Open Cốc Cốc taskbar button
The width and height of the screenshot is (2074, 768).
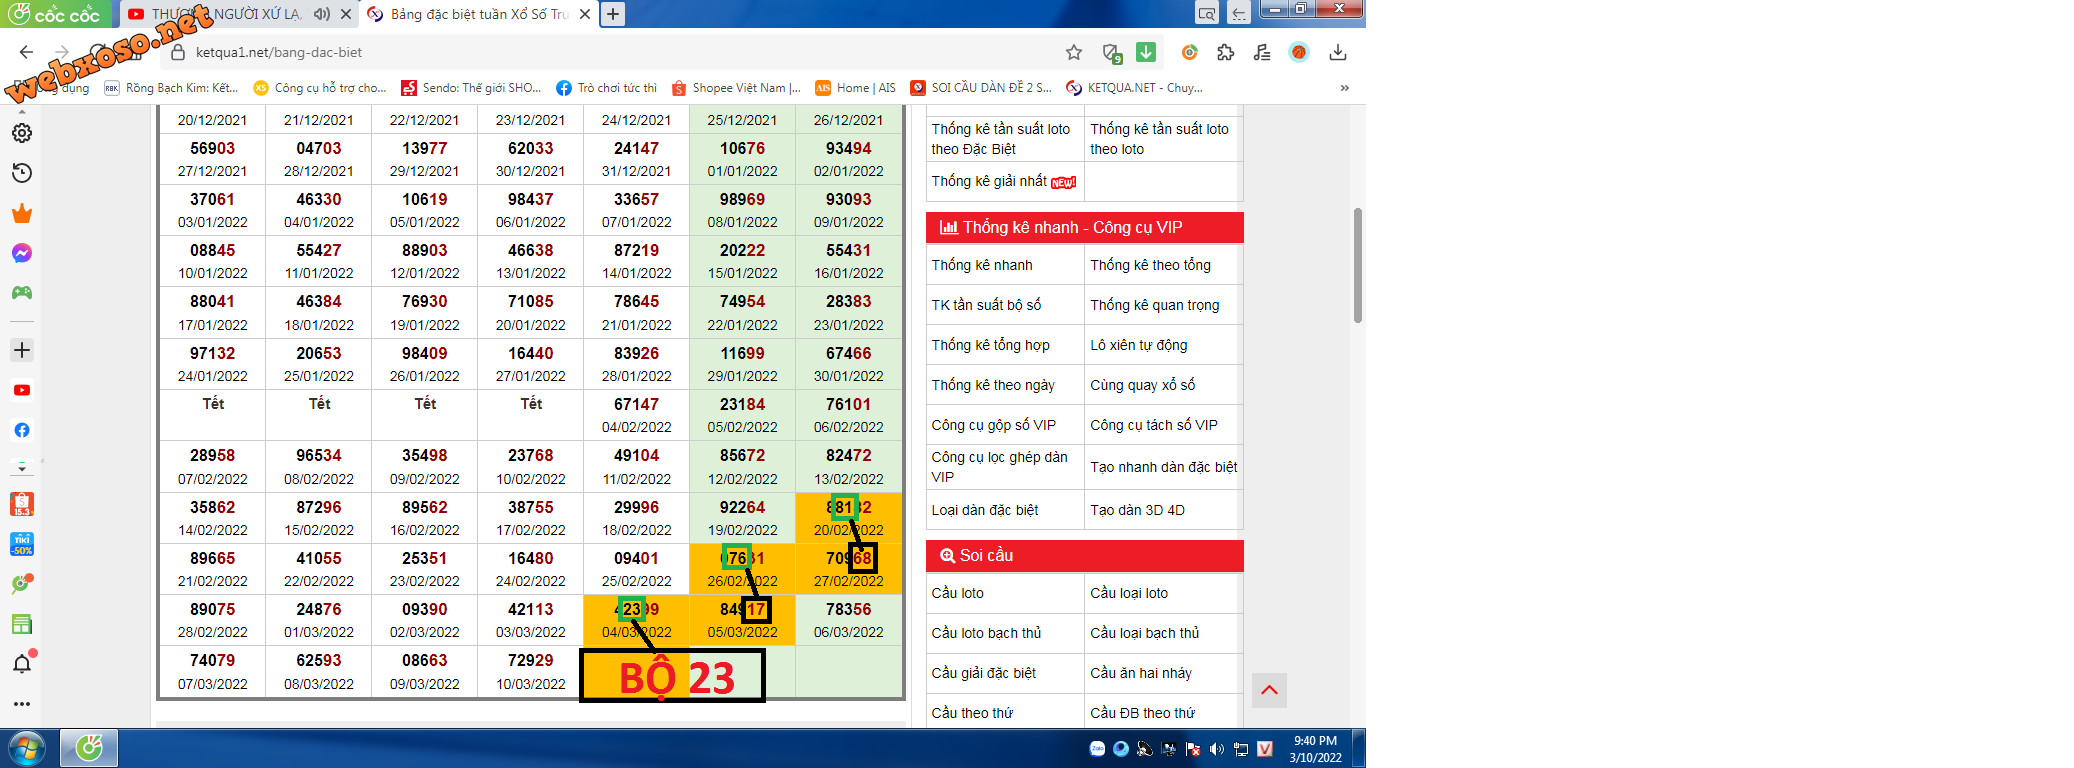[x=89, y=748]
